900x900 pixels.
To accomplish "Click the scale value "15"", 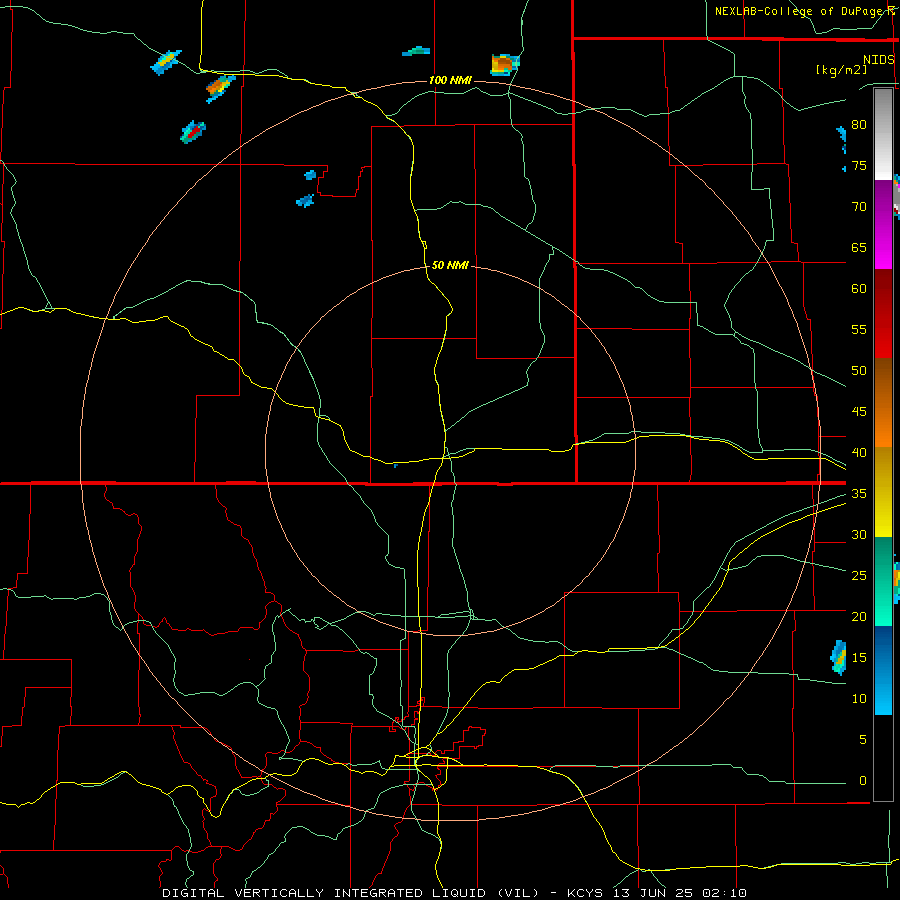I will pyautogui.click(x=859, y=657).
